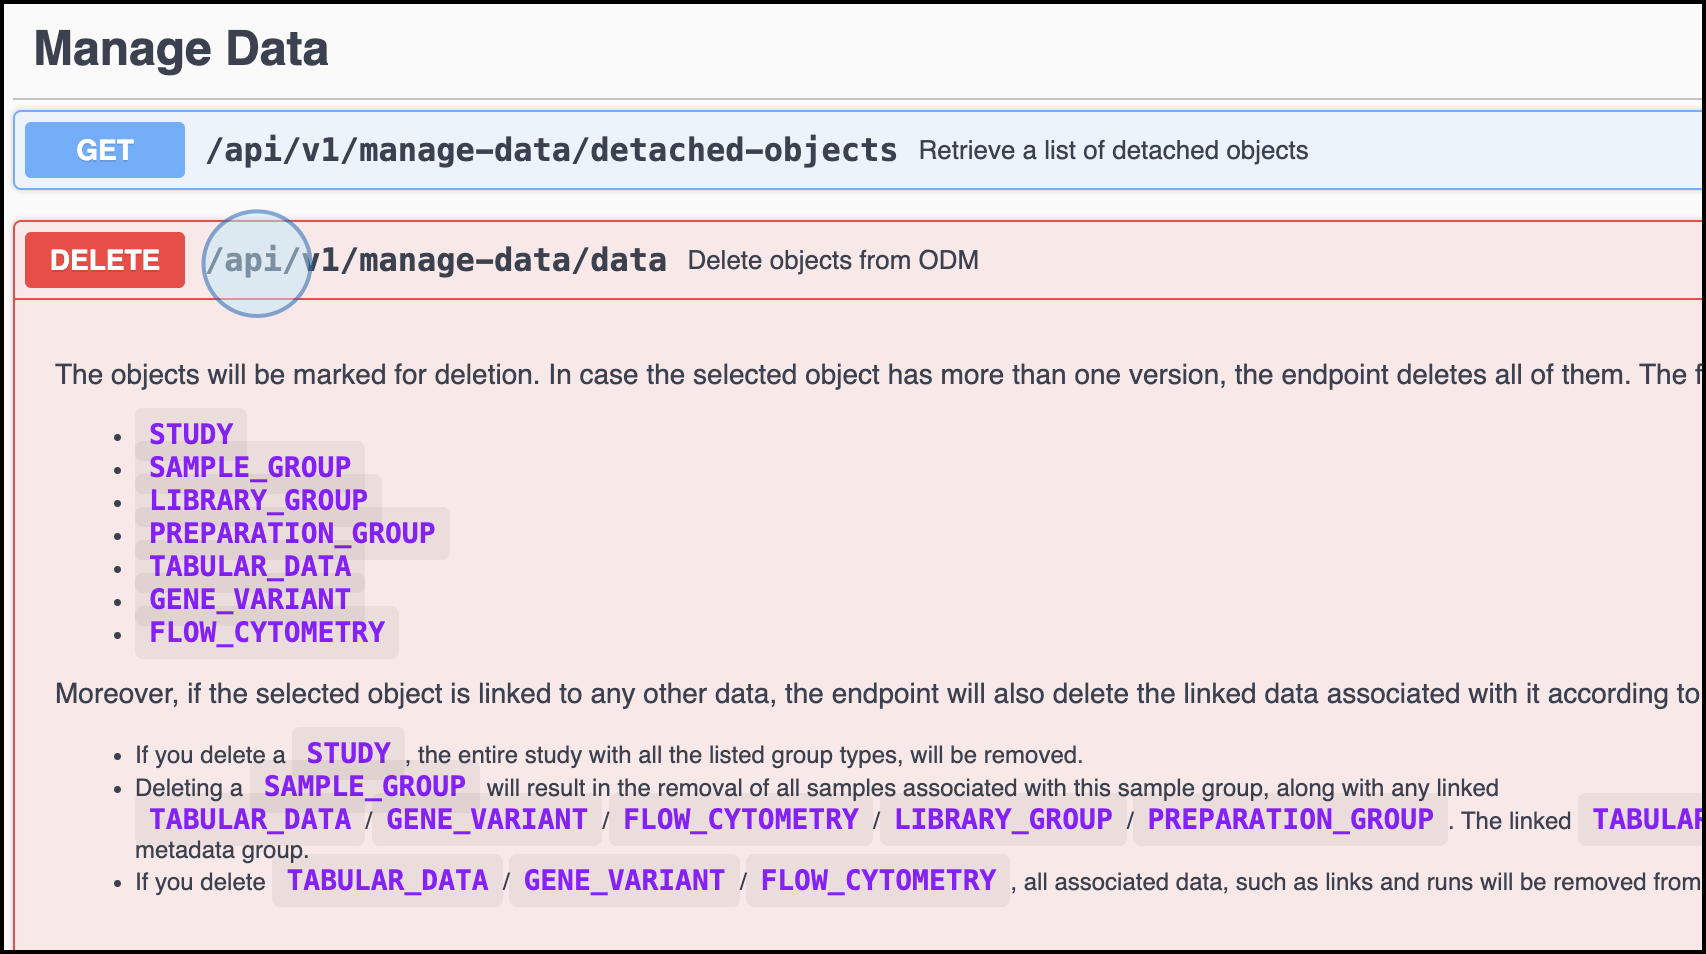Click PREPARATION_GROUP in the linked data line
The width and height of the screenshot is (1706, 954).
(x=1290, y=819)
